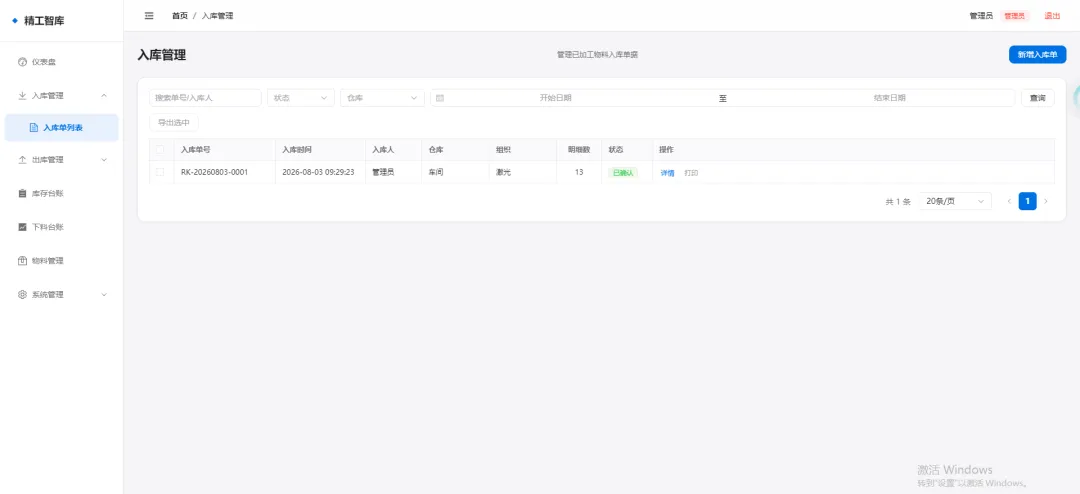Go to previous page arrow
This screenshot has width=1080, height=494.
click(x=1009, y=201)
